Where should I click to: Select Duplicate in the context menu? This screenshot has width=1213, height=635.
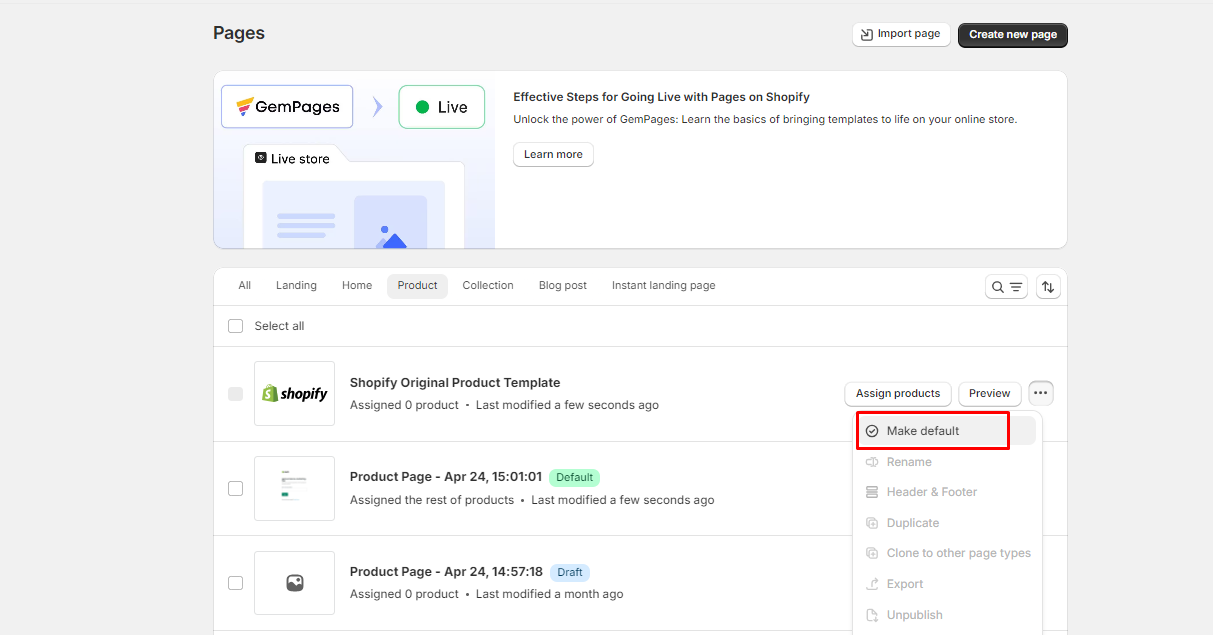912,522
